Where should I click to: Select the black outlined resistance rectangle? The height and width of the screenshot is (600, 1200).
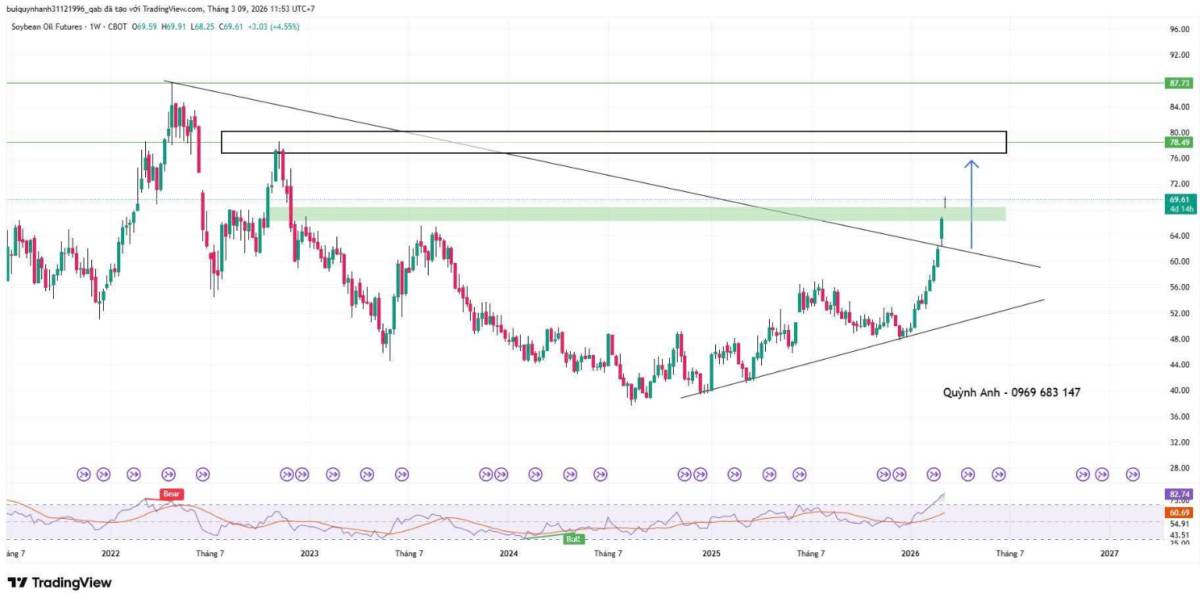pos(614,142)
